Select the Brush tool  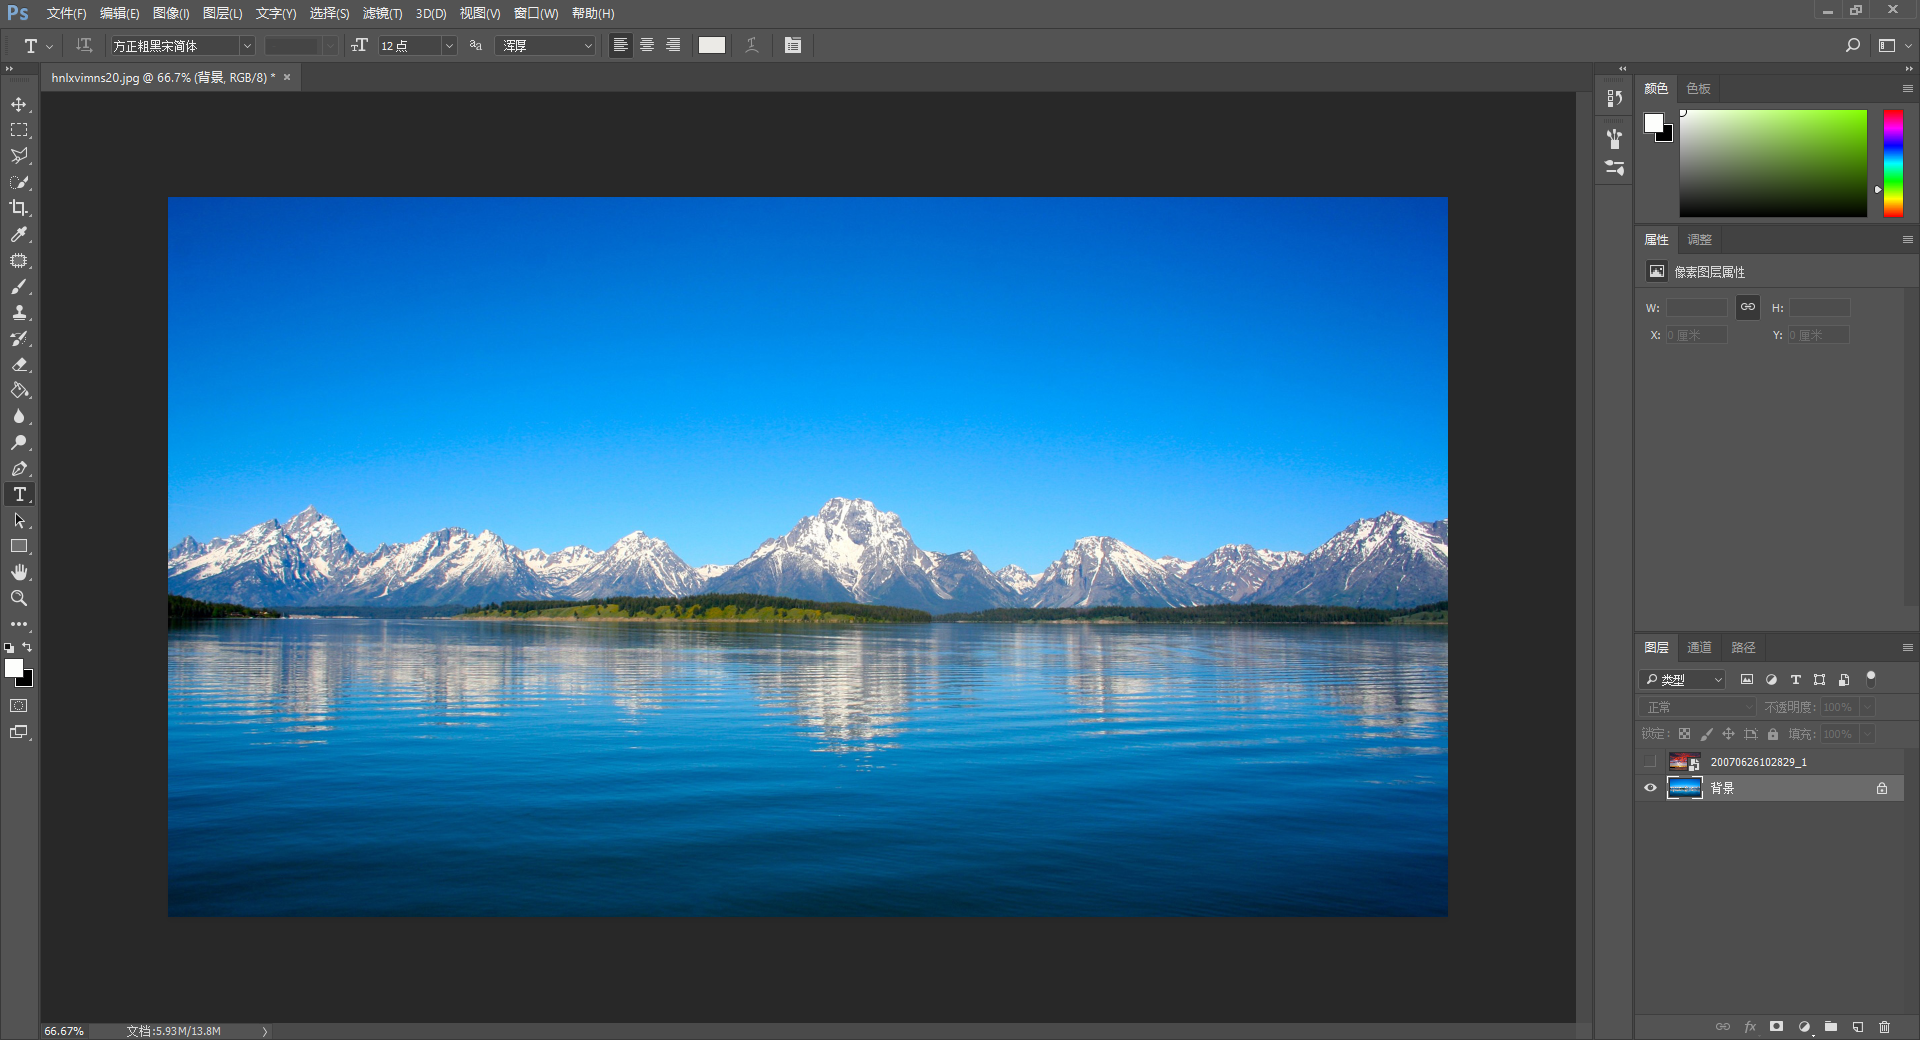pyautogui.click(x=19, y=287)
